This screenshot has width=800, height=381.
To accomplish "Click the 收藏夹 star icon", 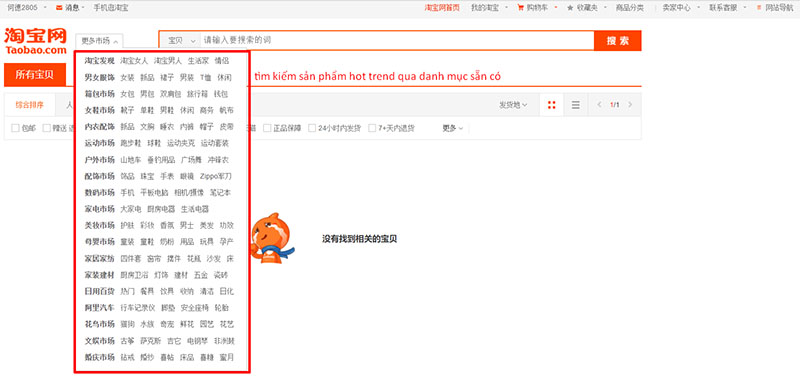I will 570,8.
